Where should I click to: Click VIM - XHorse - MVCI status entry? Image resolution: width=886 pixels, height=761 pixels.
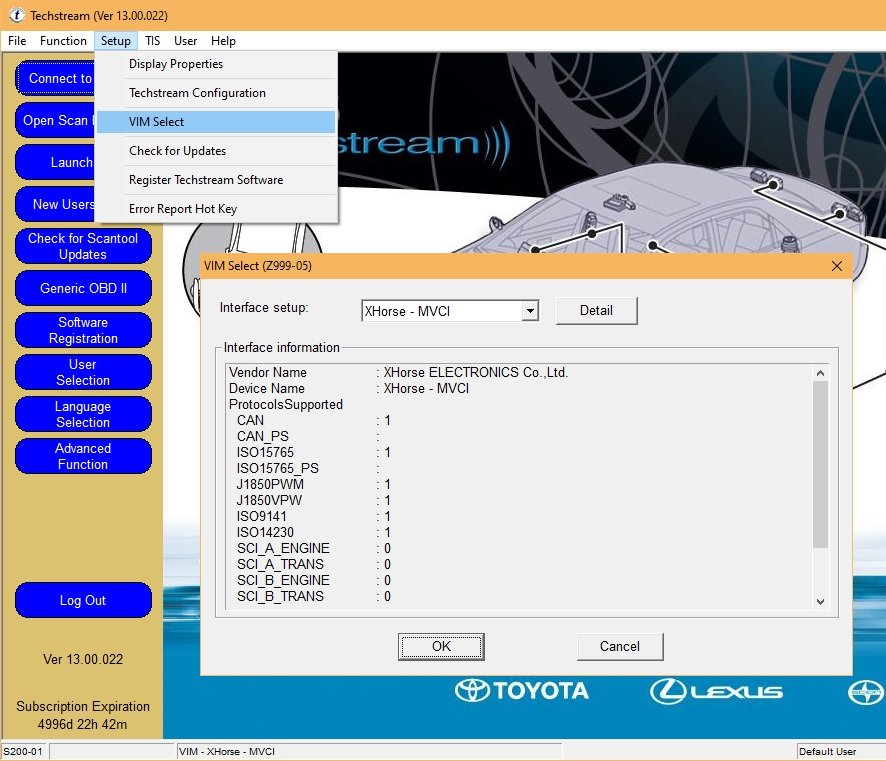point(227,751)
